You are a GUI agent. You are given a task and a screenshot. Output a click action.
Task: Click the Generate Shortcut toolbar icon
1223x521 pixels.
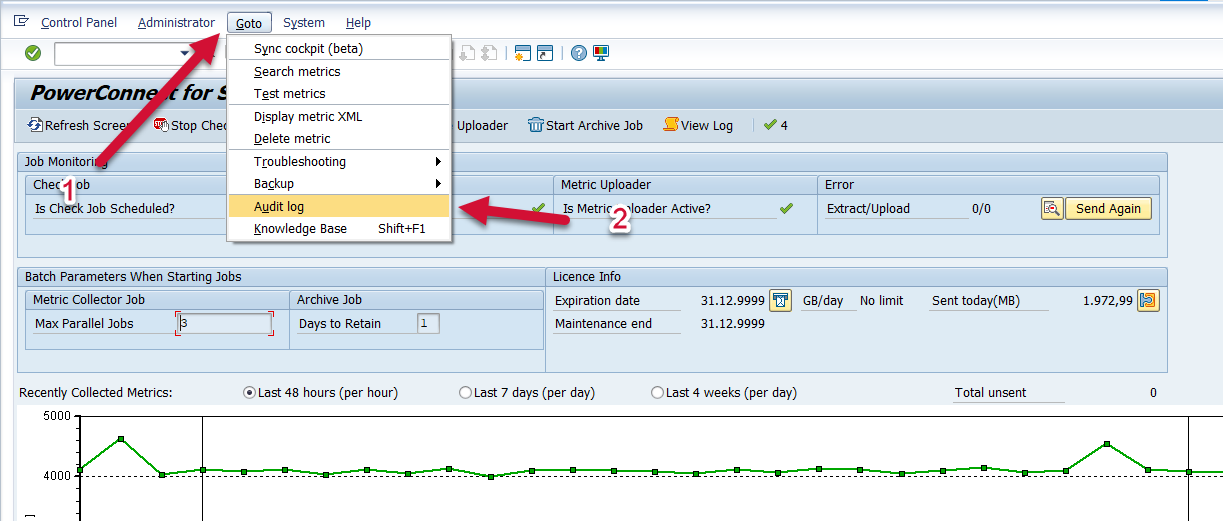(x=544, y=53)
